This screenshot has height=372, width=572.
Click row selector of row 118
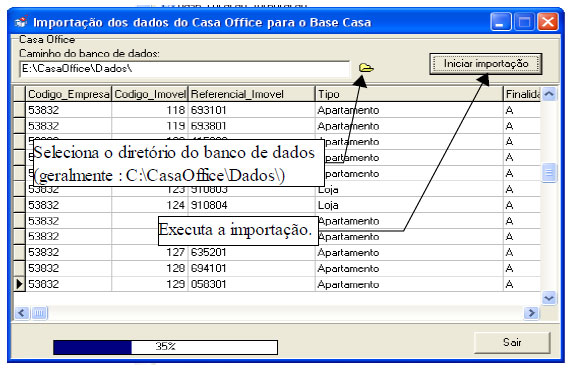(x=19, y=110)
